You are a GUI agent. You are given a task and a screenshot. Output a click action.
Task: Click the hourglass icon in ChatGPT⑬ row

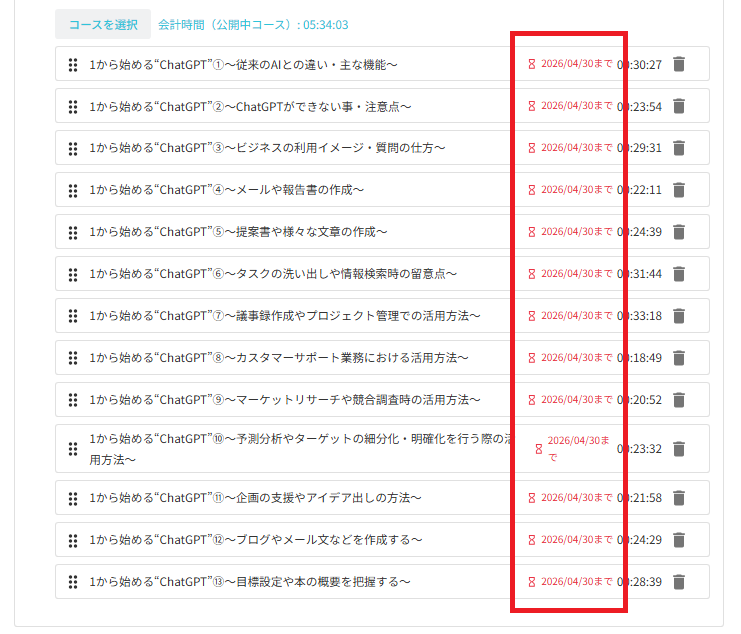click(x=532, y=582)
